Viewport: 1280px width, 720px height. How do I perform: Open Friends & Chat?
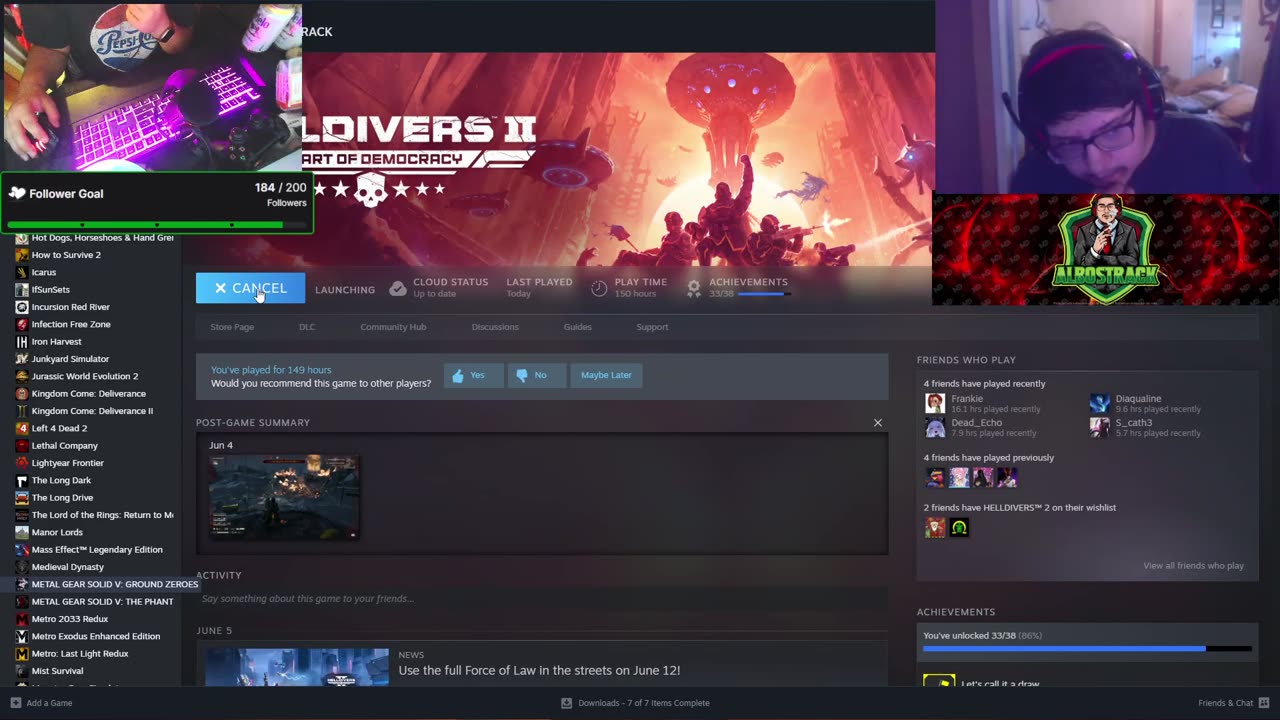[x=1233, y=703]
